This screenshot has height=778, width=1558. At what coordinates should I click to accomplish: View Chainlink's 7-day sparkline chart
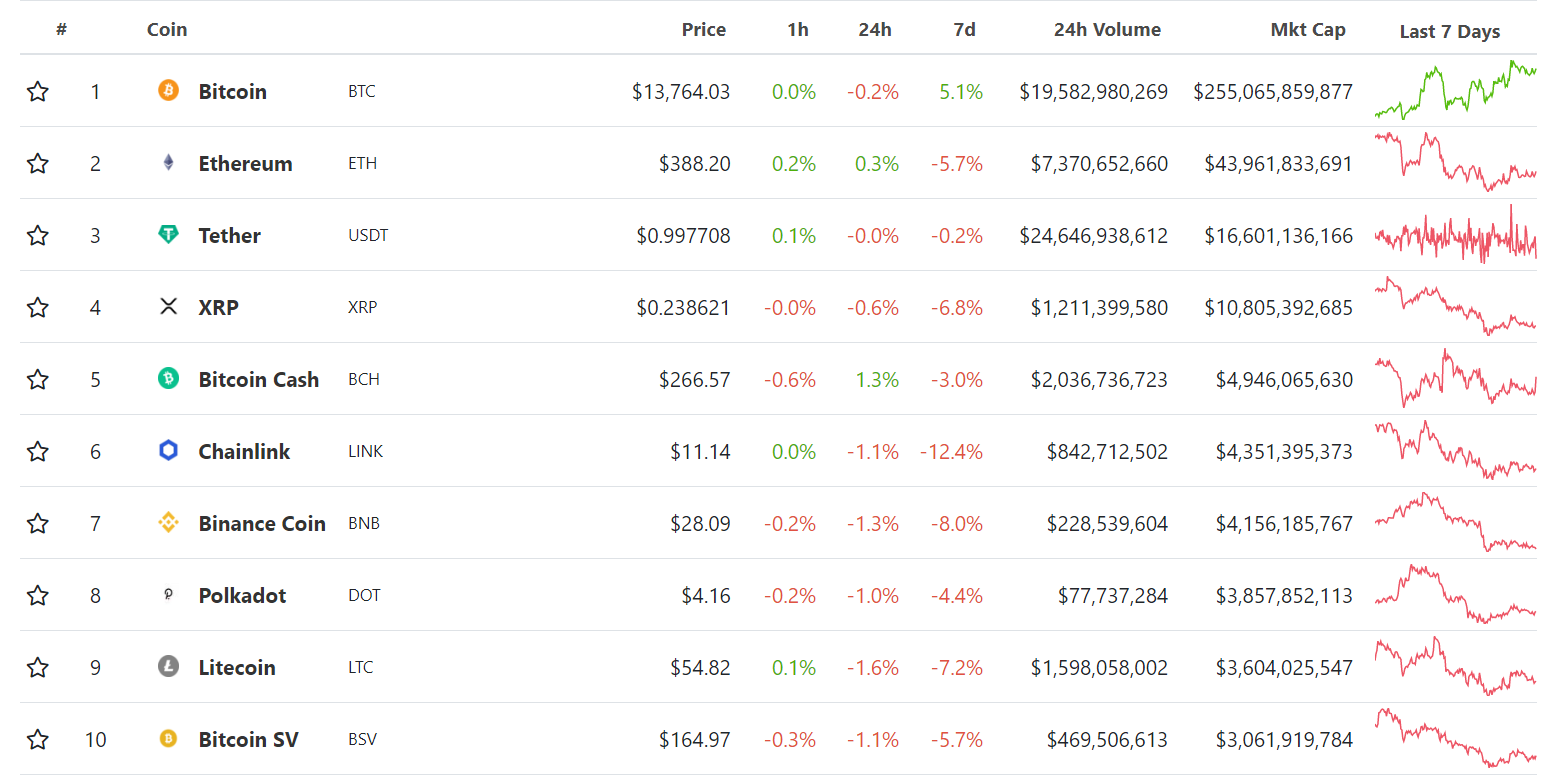[1456, 450]
